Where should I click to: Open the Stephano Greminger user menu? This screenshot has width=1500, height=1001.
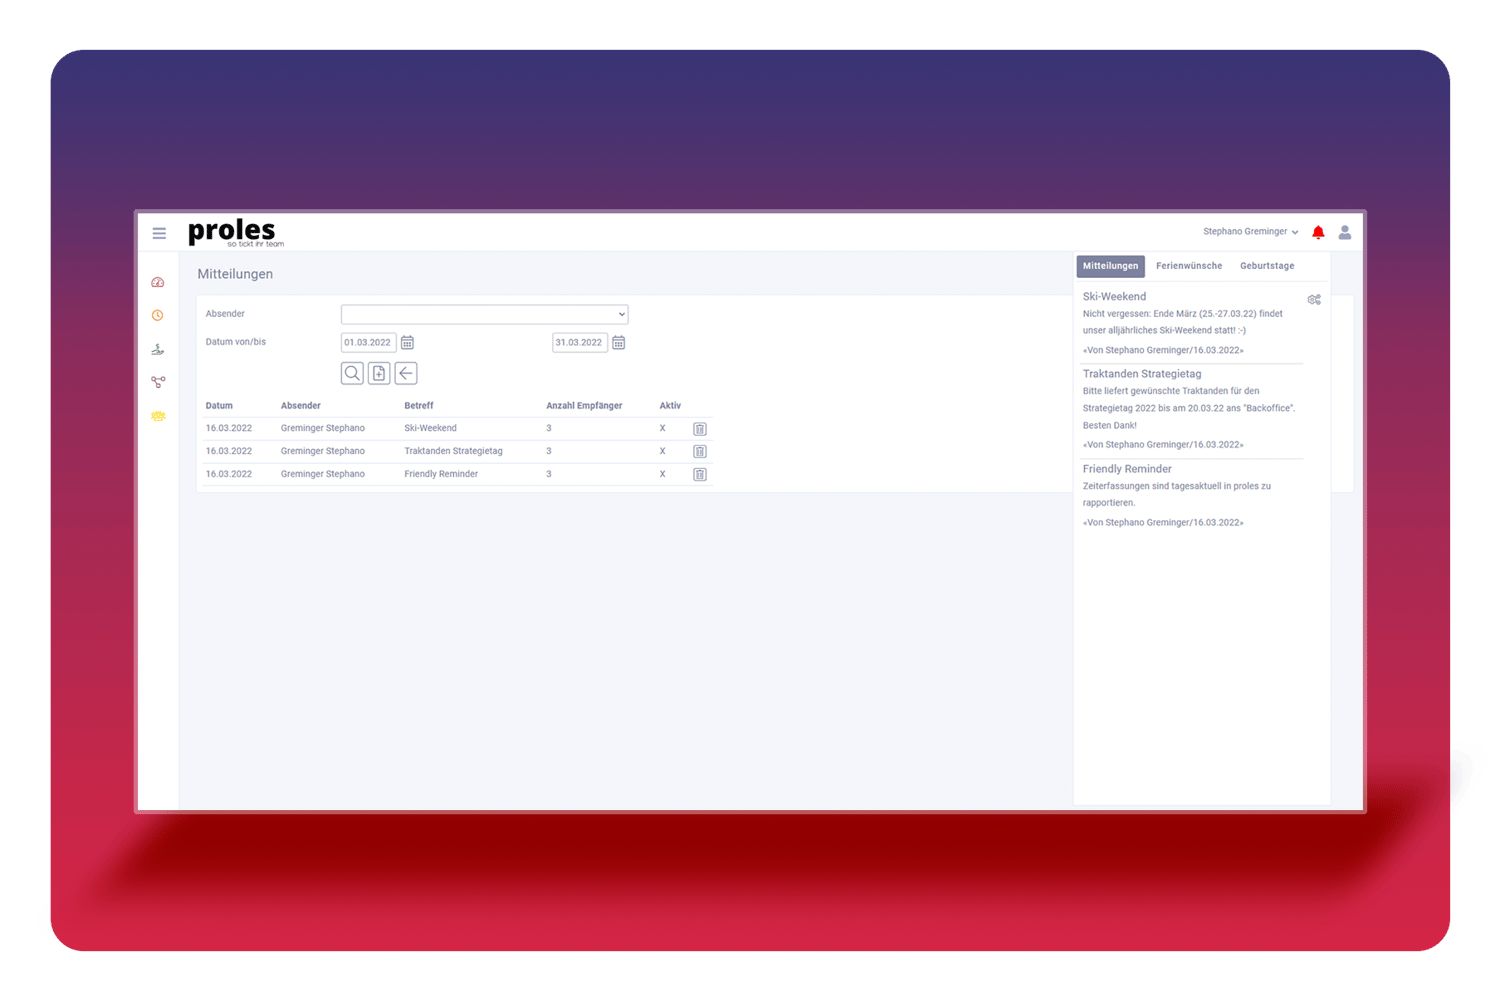(x=1250, y=232)
